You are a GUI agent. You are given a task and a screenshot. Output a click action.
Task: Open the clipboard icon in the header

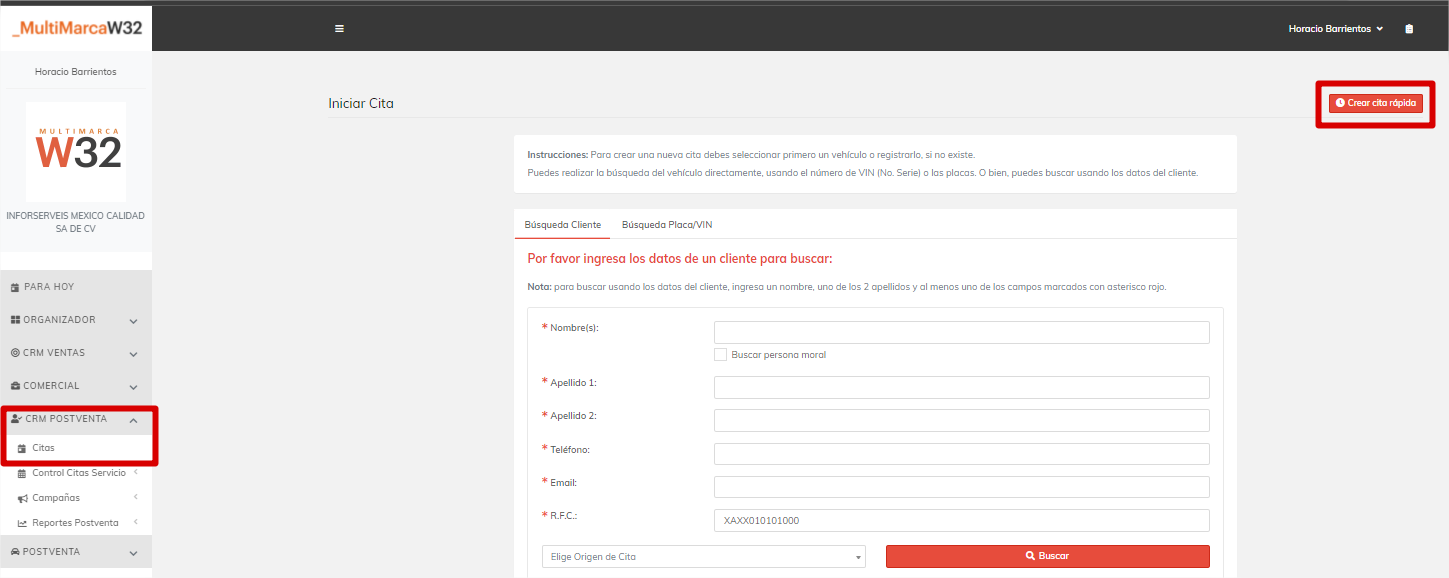(1409, 29)
